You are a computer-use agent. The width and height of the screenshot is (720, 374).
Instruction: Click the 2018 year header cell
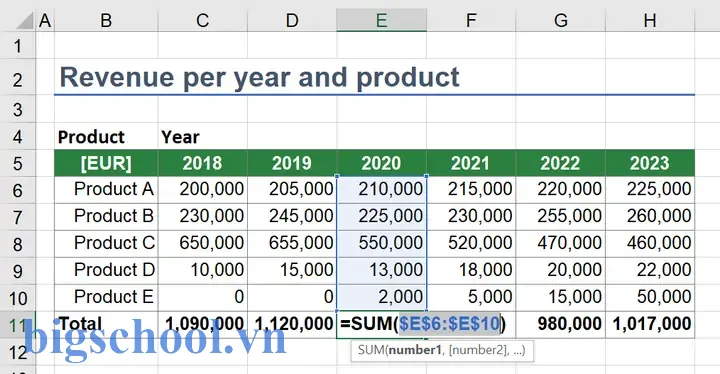pos(202,163)
